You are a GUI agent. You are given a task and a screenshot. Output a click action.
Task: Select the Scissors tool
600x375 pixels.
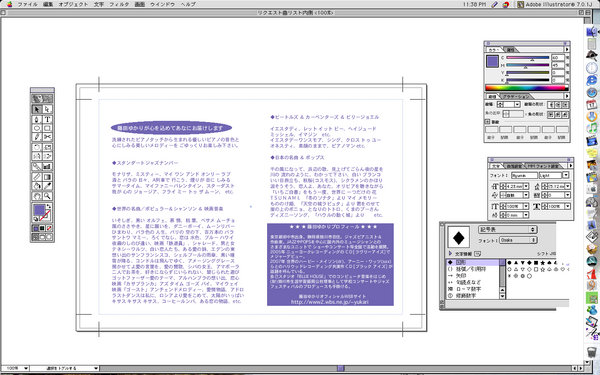(47, 137)
